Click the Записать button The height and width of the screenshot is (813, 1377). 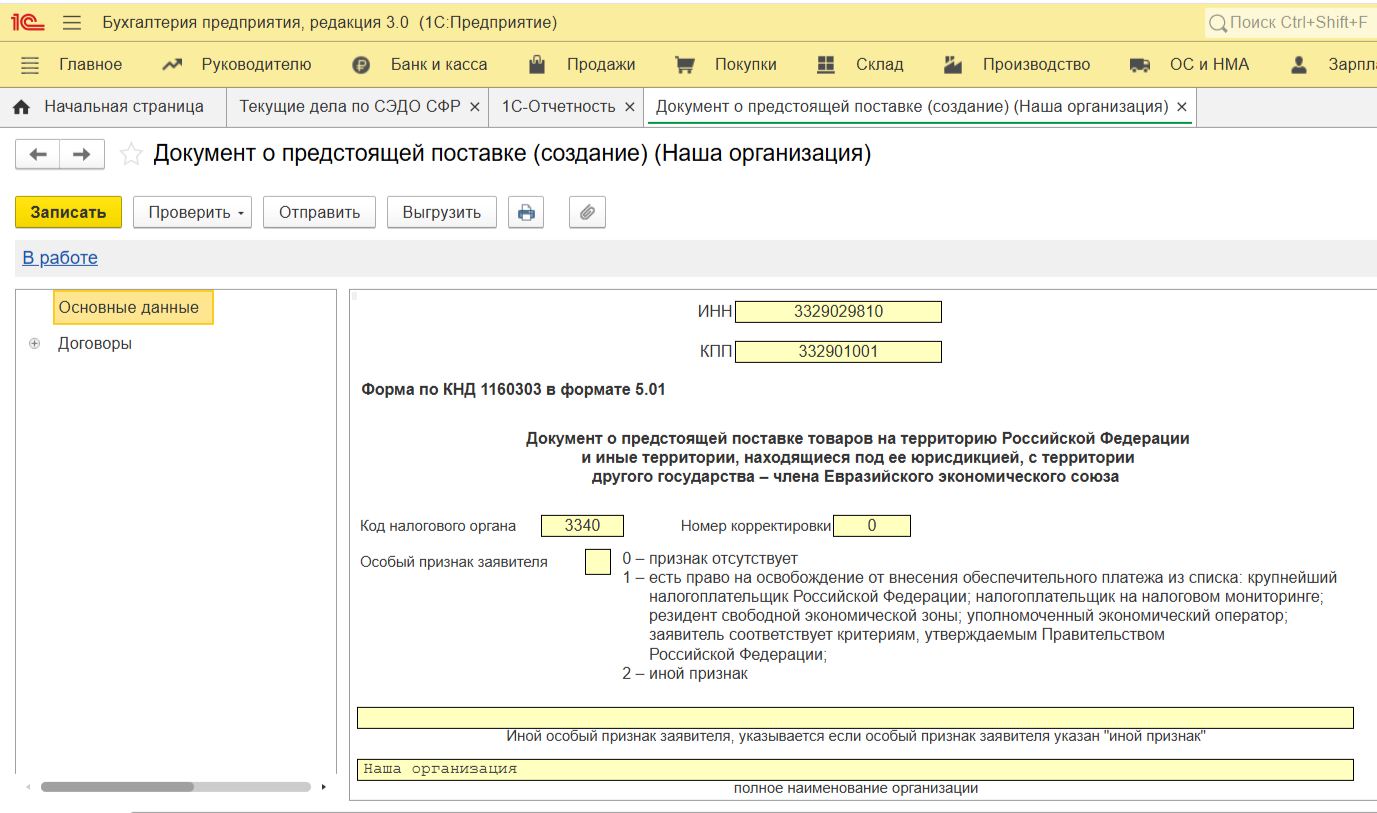coord(68,212)
